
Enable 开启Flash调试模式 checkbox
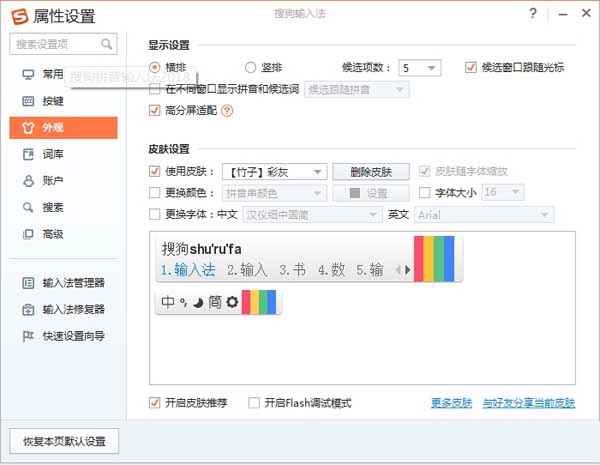click(x=254, y=403)
